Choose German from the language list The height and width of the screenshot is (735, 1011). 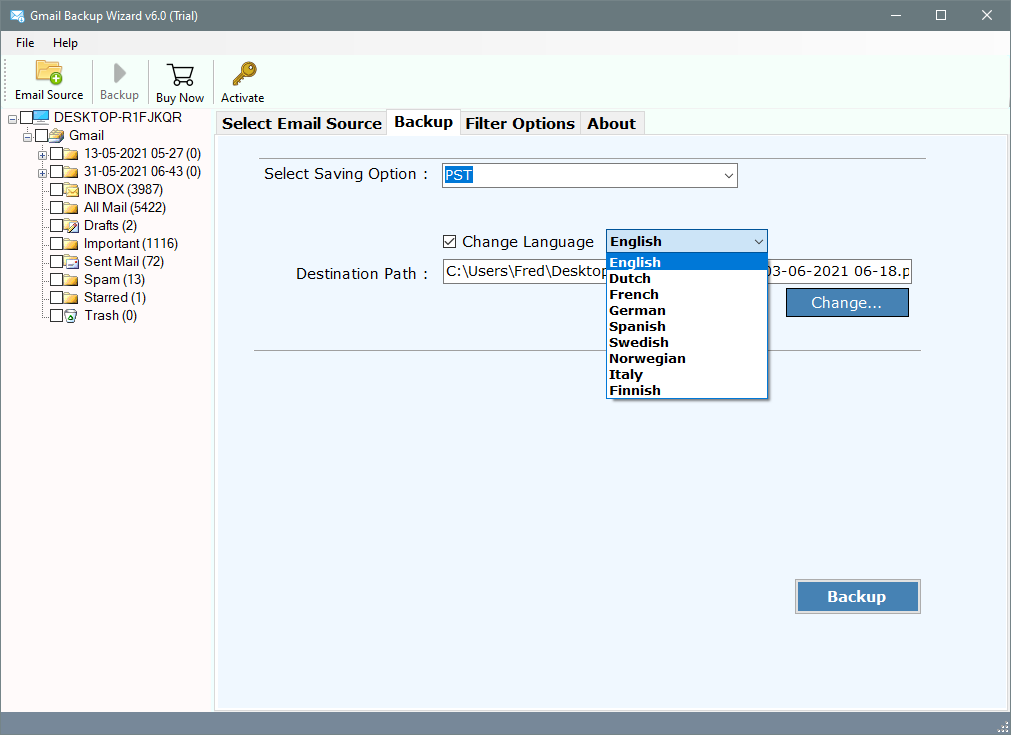click(x=687, y=311)
